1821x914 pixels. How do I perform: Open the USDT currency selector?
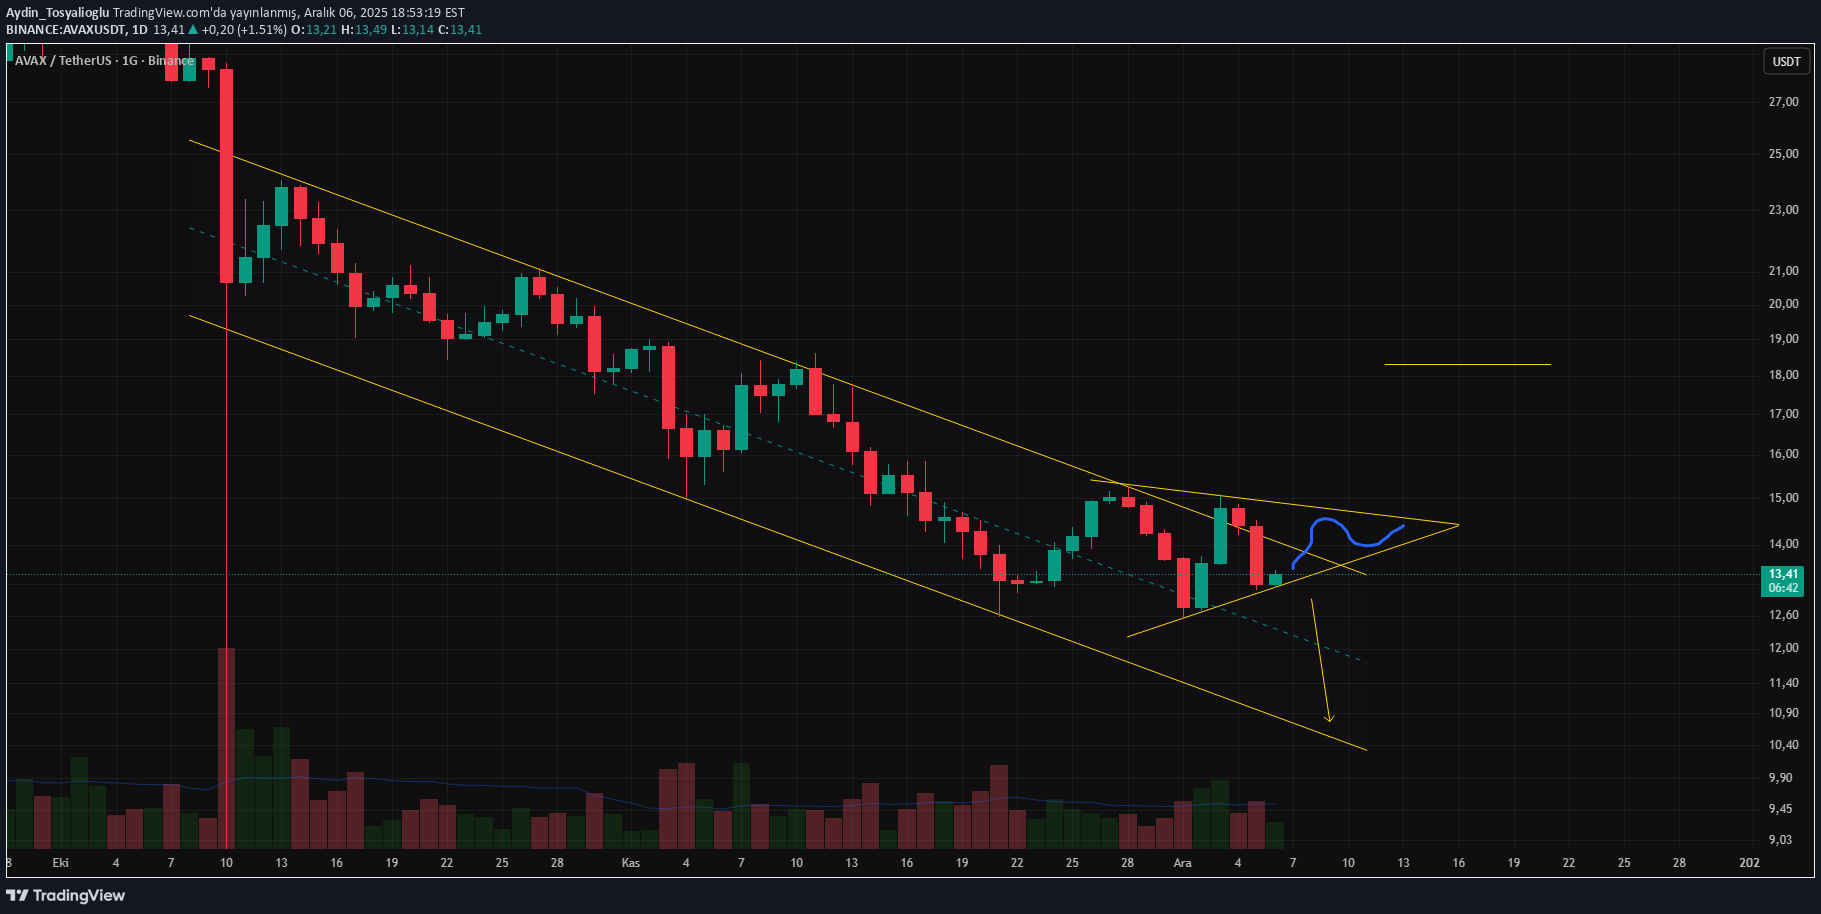[x=1786, y=62]
